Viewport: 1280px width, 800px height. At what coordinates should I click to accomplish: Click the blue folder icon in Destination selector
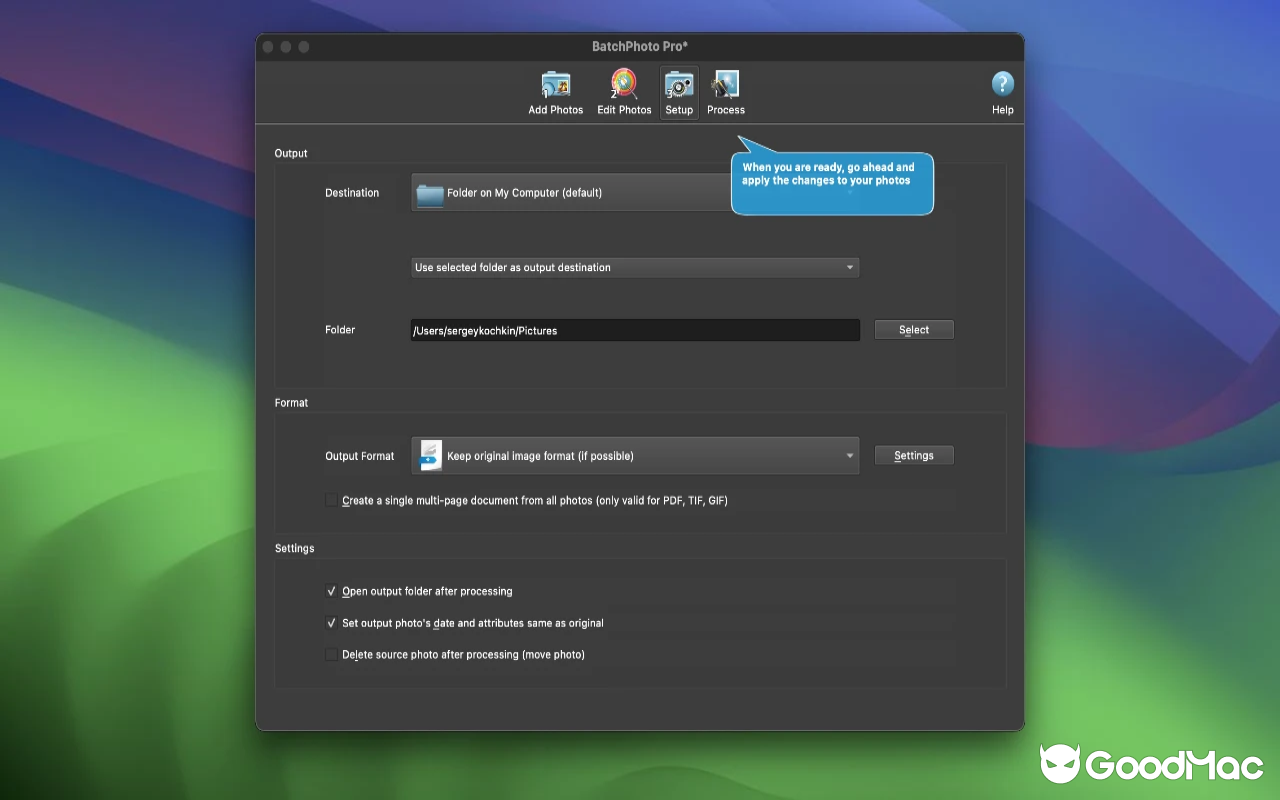pyautogui.click(x=429, y=192)
